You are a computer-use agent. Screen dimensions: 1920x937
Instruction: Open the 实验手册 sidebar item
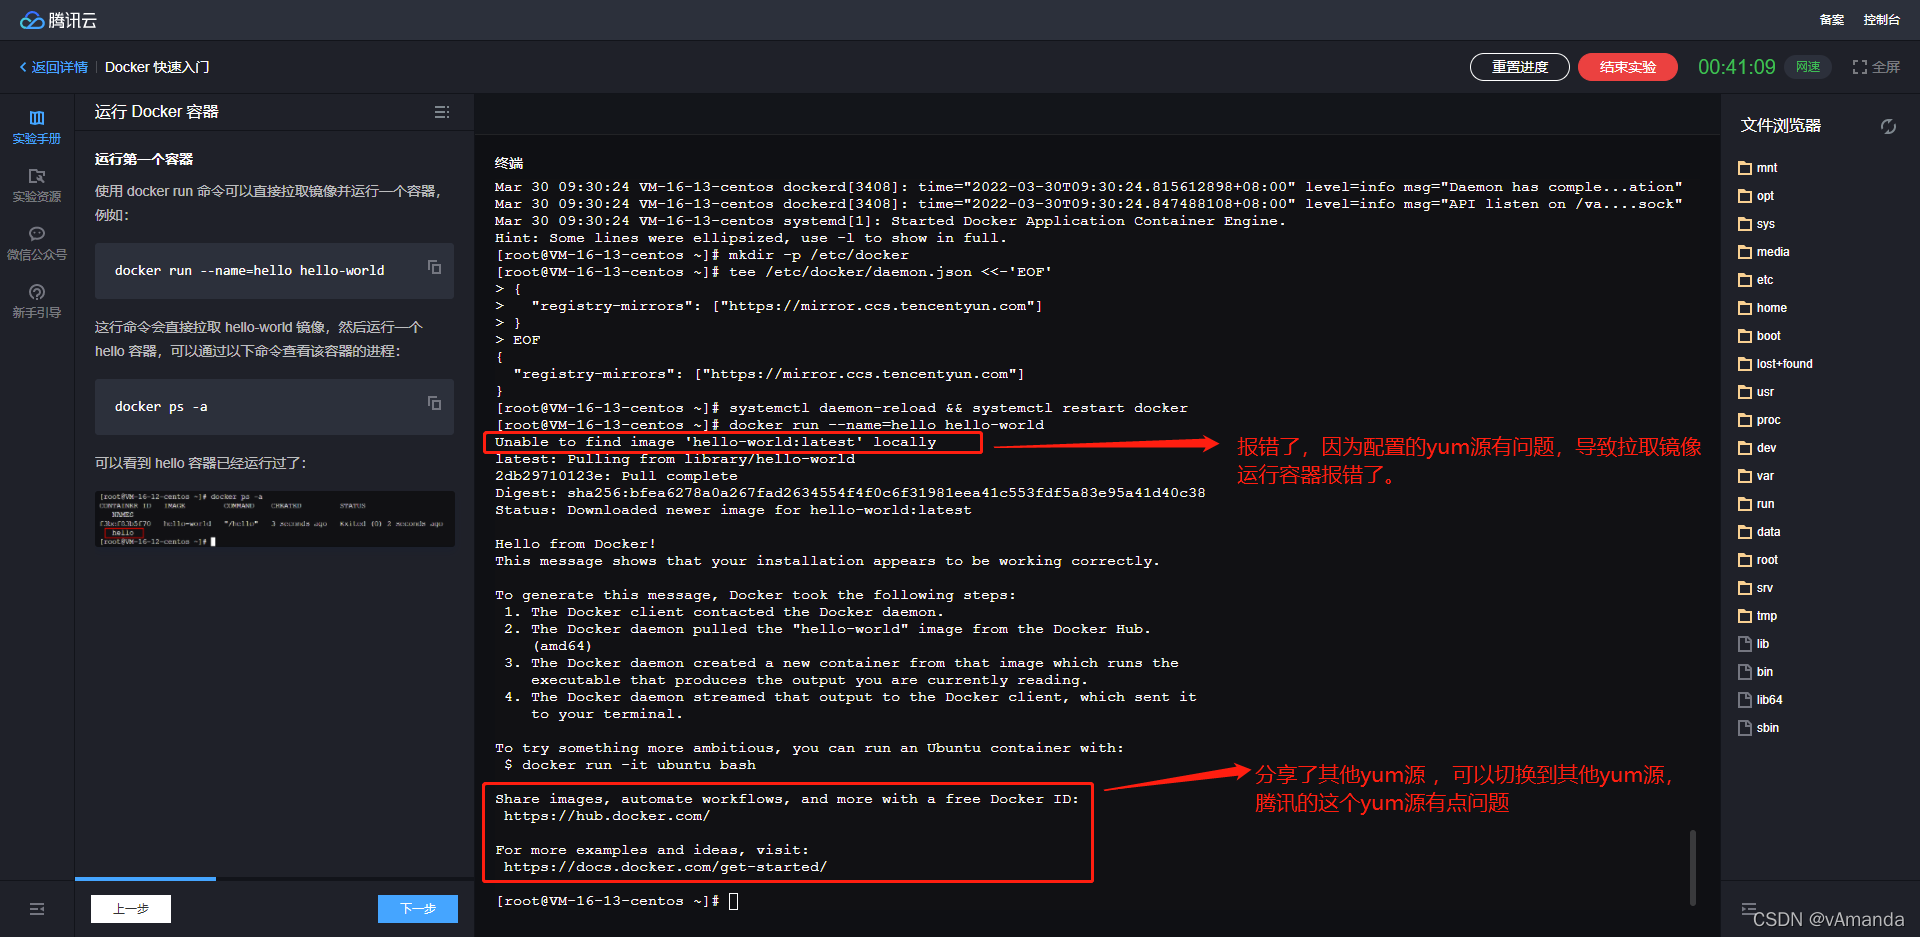tap(37, 127)
